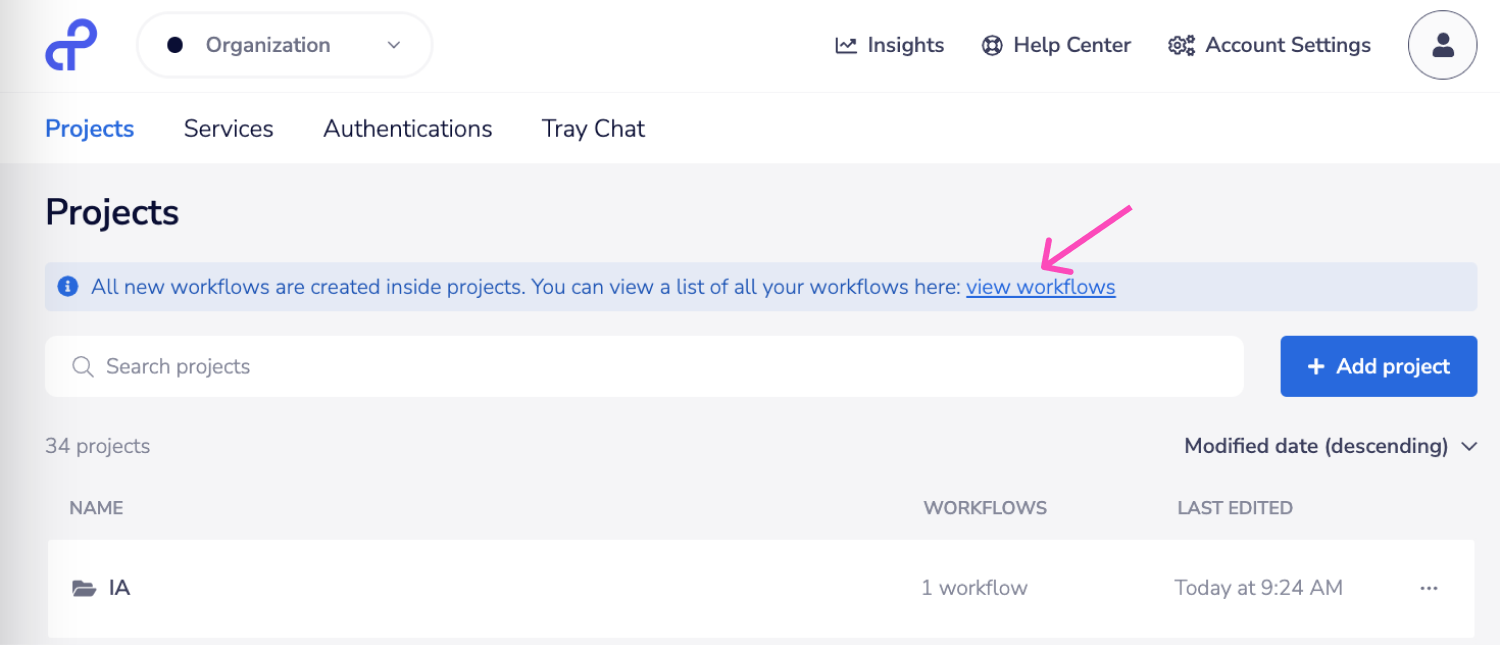This screenshot has width=1500, height=645.
Task: Open the Authentications tab
Action: (407, 128)
